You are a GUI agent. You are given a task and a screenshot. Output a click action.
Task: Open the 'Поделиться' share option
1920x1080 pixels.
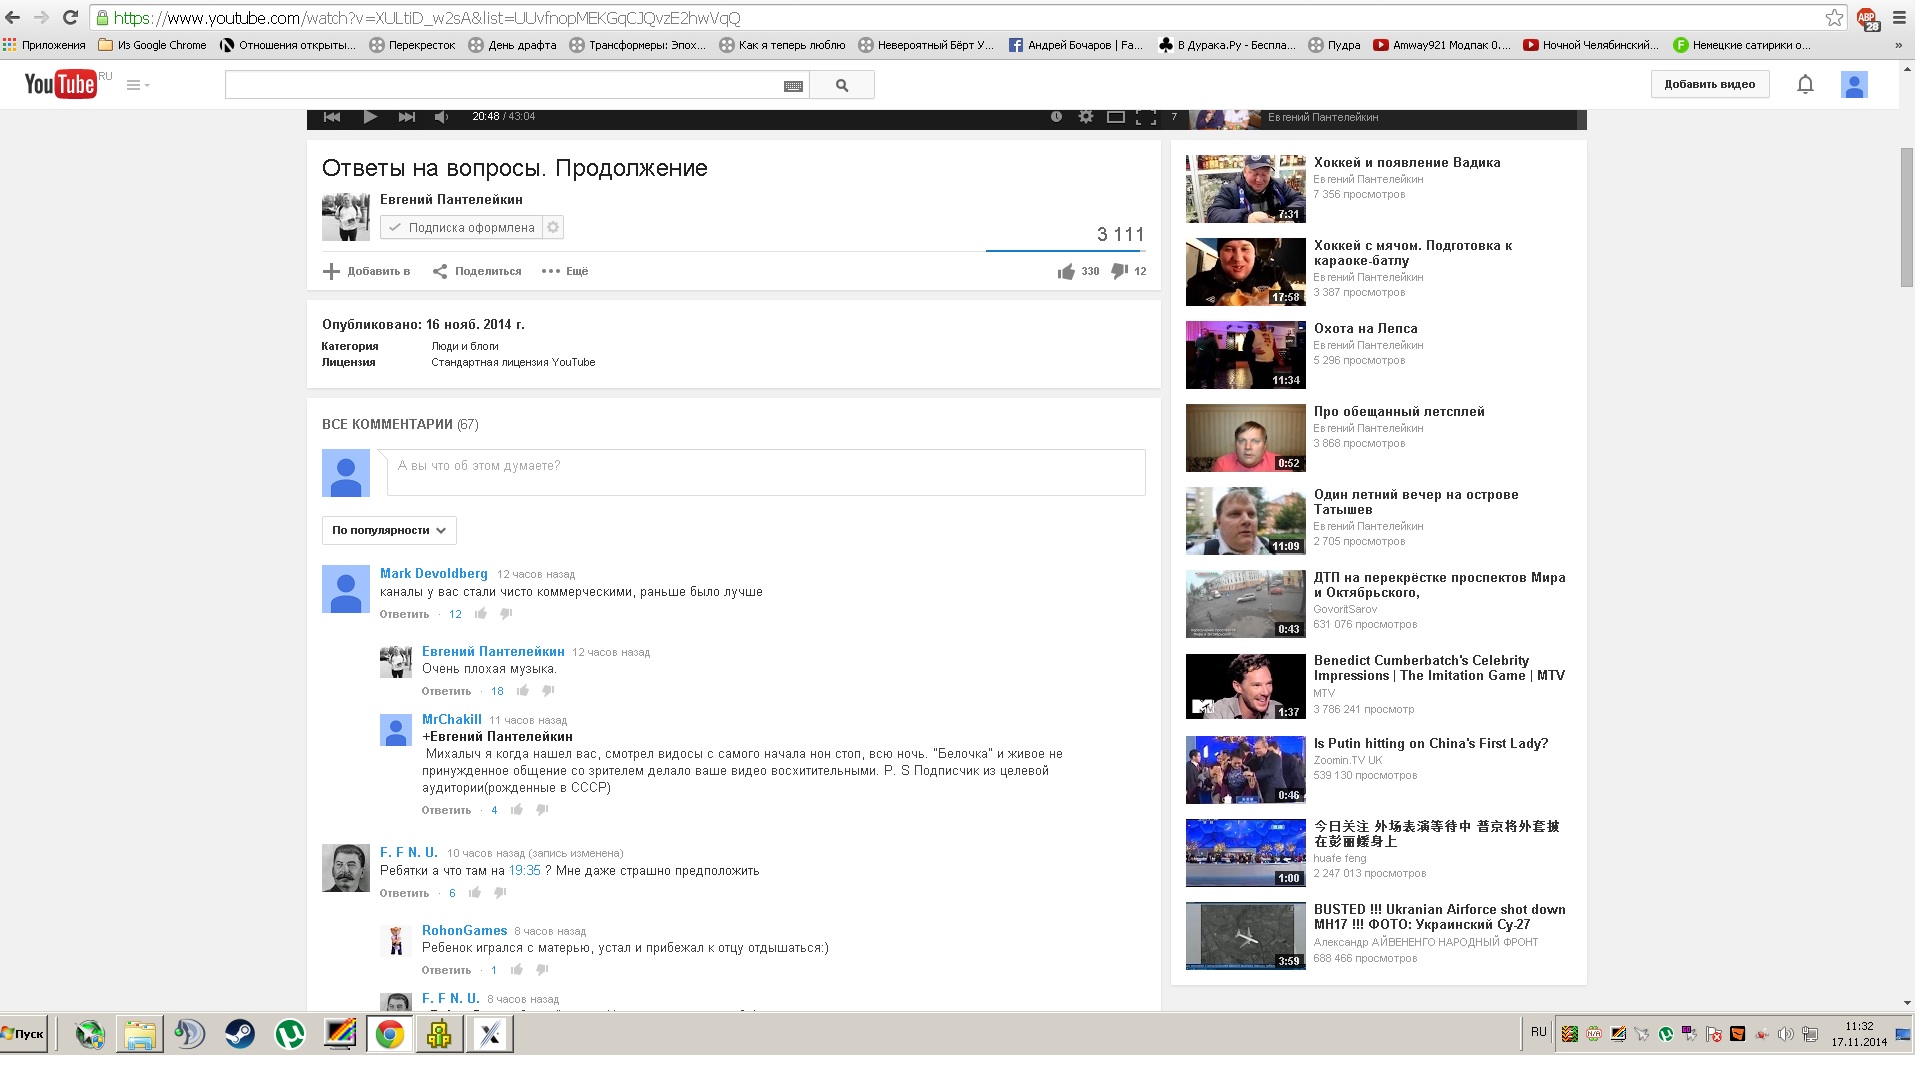tap(477, 271)
